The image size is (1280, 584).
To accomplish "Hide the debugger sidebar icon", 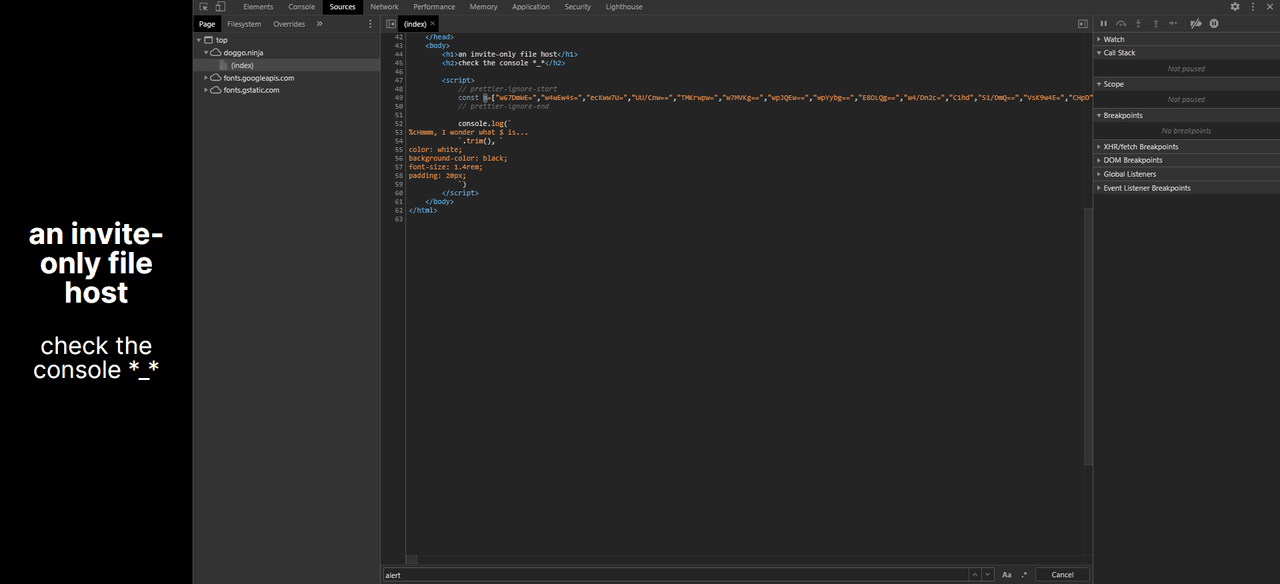I will (1083, 24).
